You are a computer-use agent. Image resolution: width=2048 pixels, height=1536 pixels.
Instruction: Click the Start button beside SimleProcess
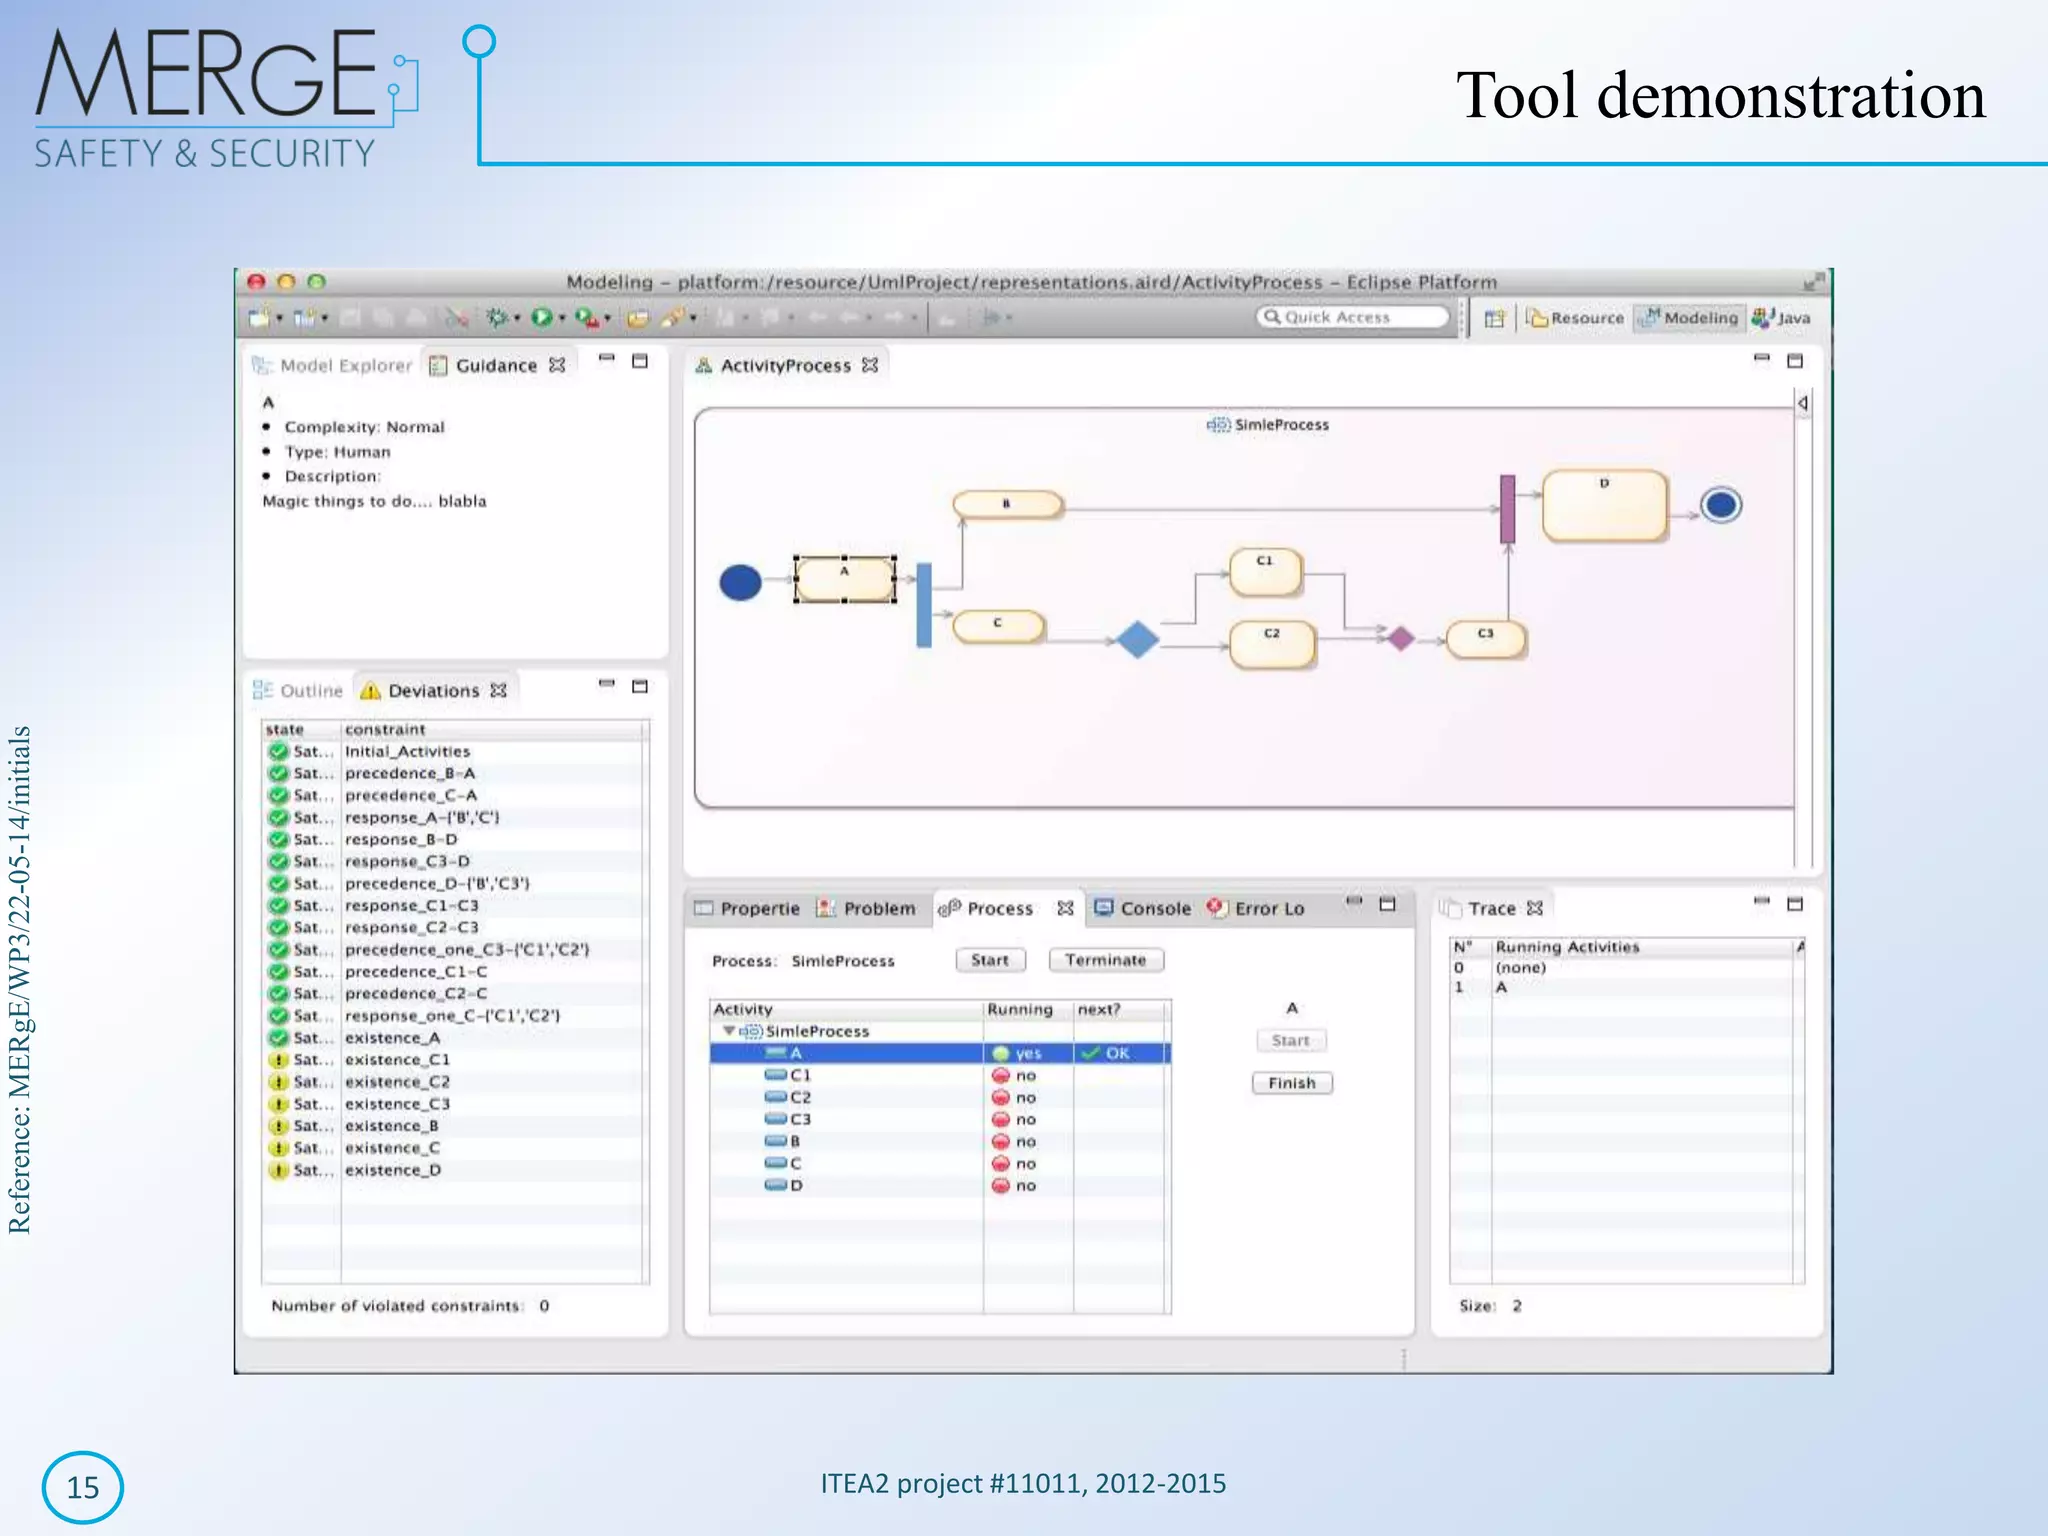[x=990, y=960]
